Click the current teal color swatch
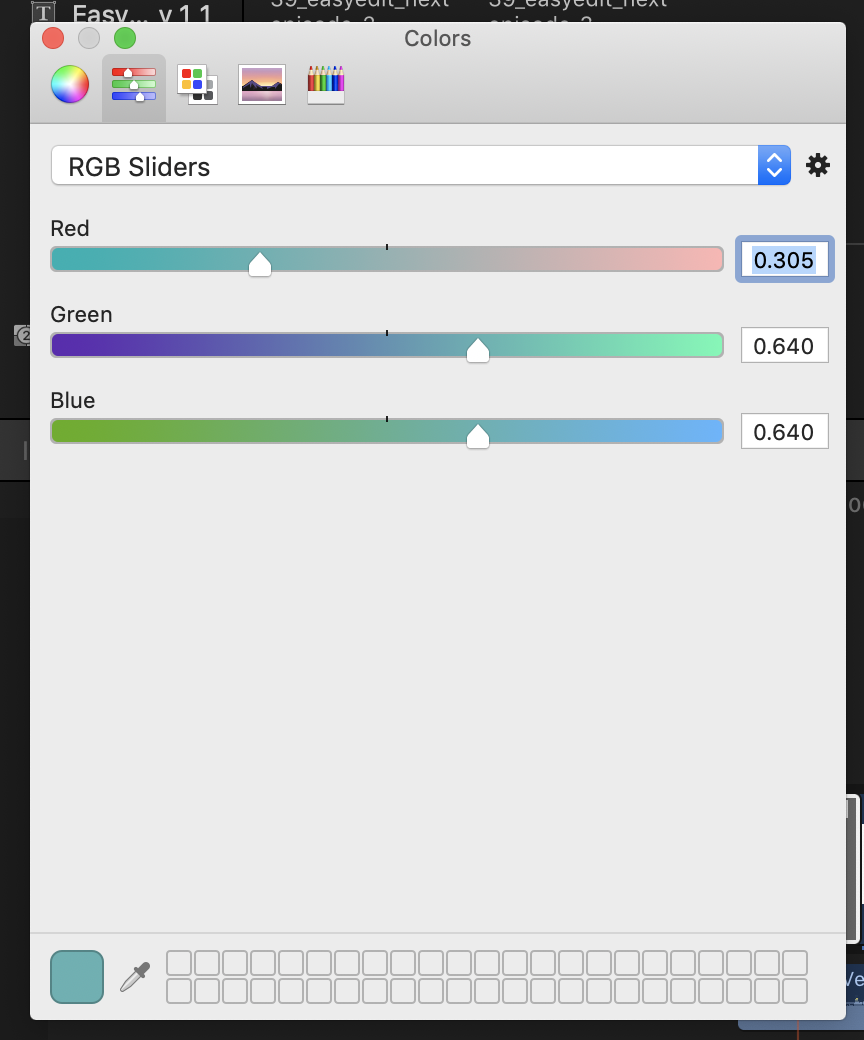 77,977
